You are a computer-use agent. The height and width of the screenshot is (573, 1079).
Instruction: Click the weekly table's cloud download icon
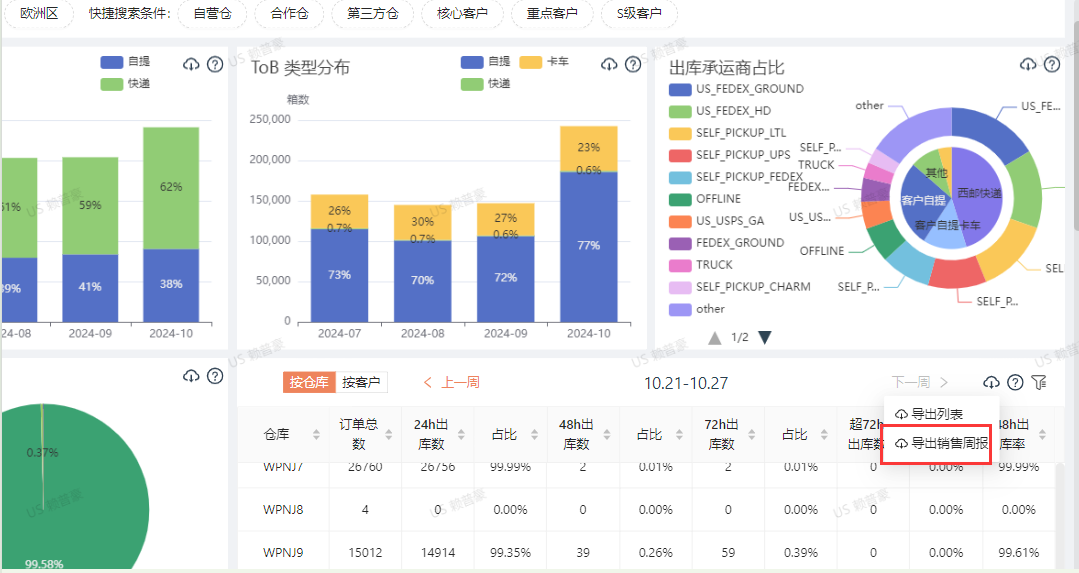click(991, 382)
